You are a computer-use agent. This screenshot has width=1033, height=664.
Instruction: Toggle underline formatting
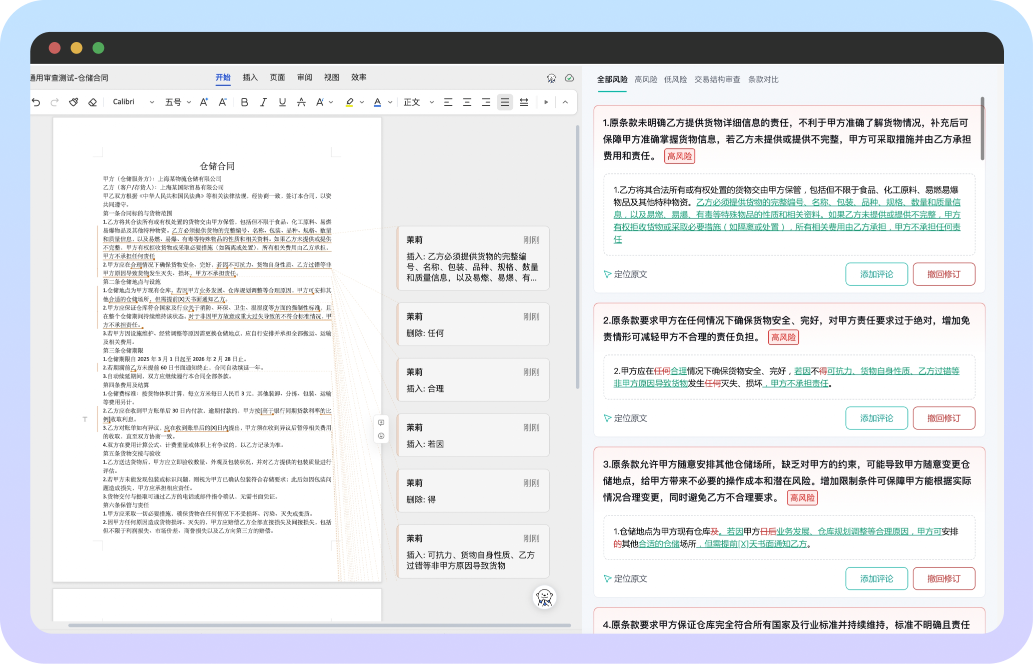(x=282, y=102)
